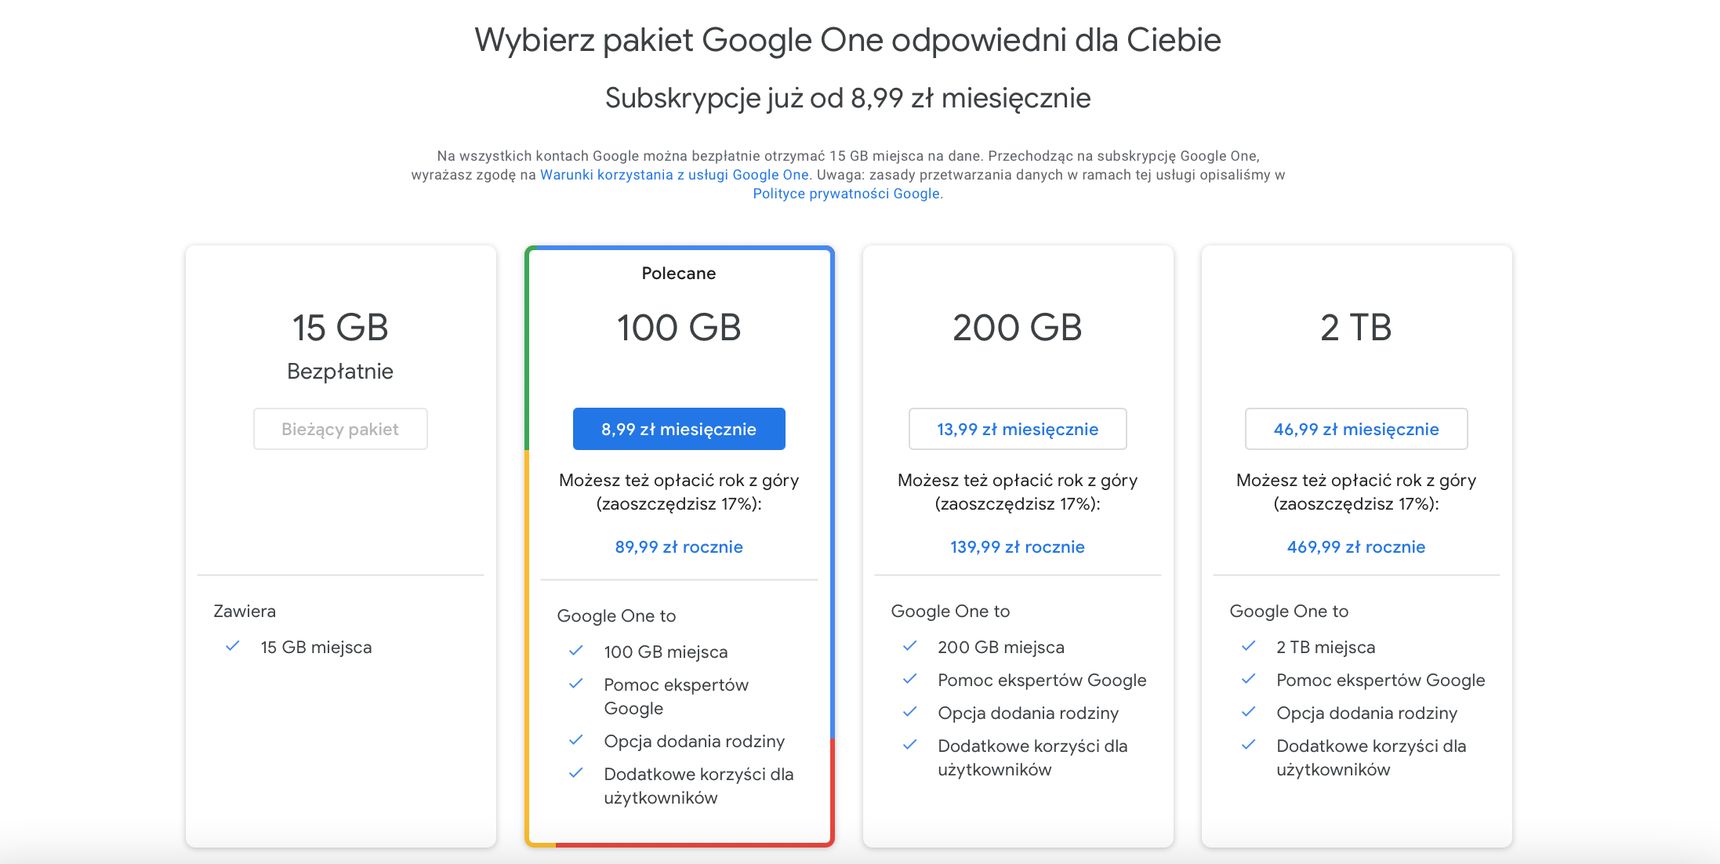This screenshot has height=864, width=1720.
Task: Open the 89,99 zł rocznie link
Action: coord(679,547)
